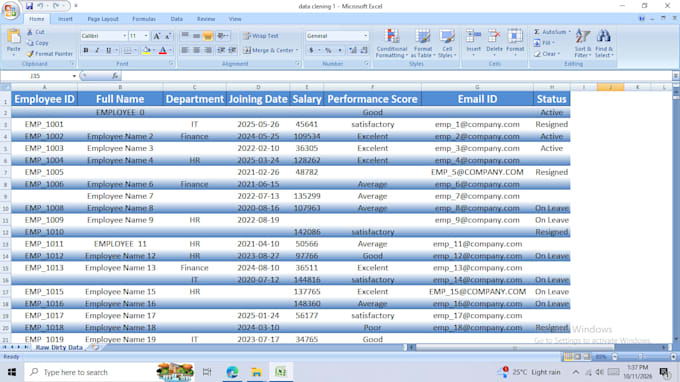
Task: Expand the Merge & Center arrow
Action: (x=297, y=50)
